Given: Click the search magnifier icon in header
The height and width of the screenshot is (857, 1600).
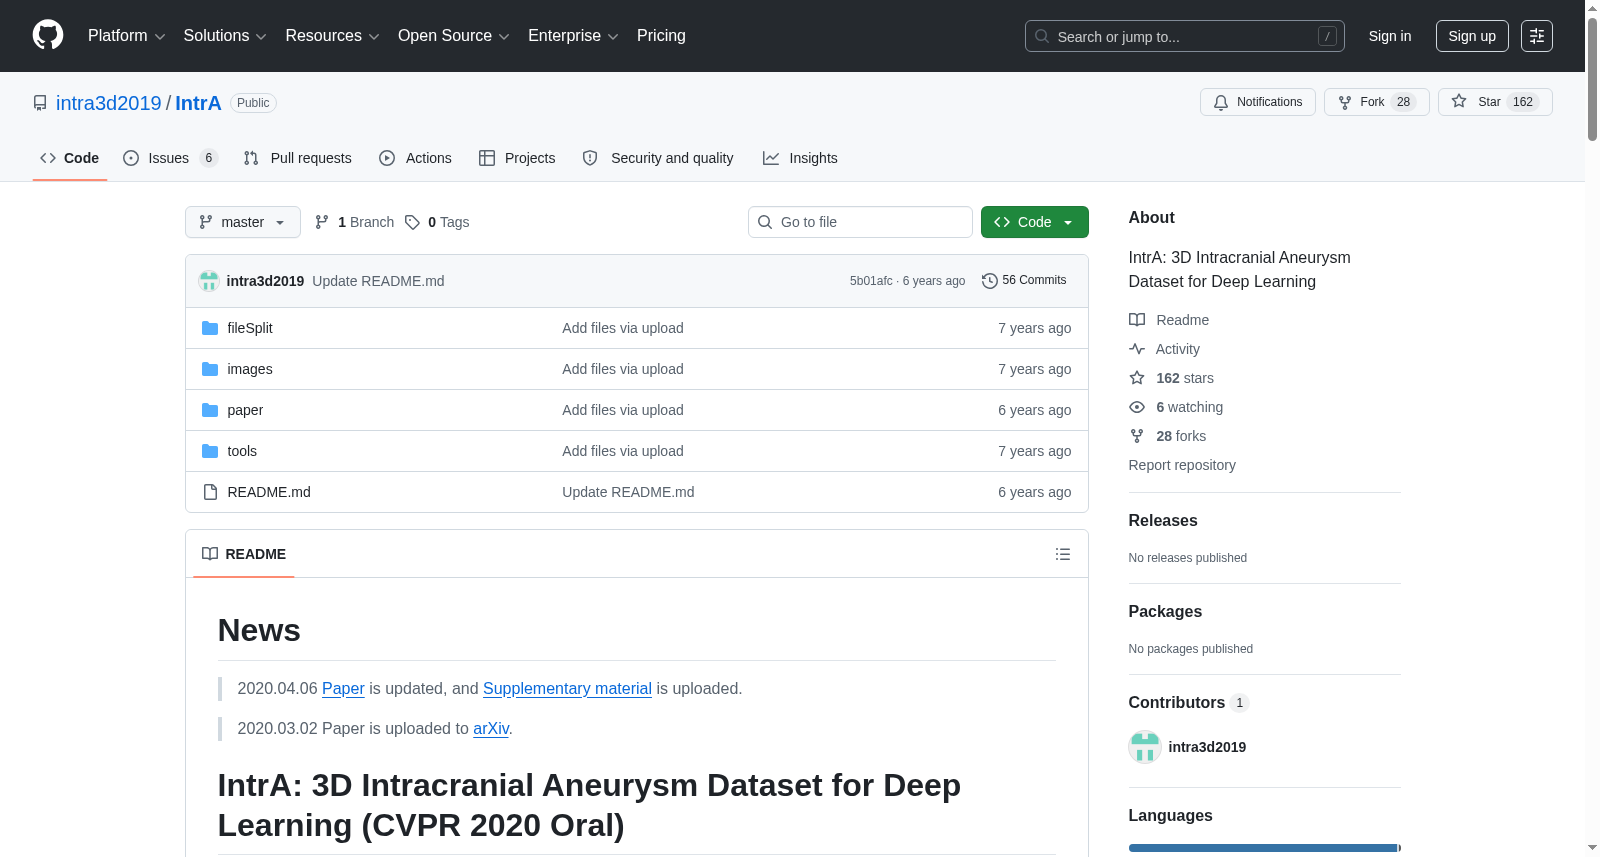Looking at the screenshot, I should point(1042,36).
